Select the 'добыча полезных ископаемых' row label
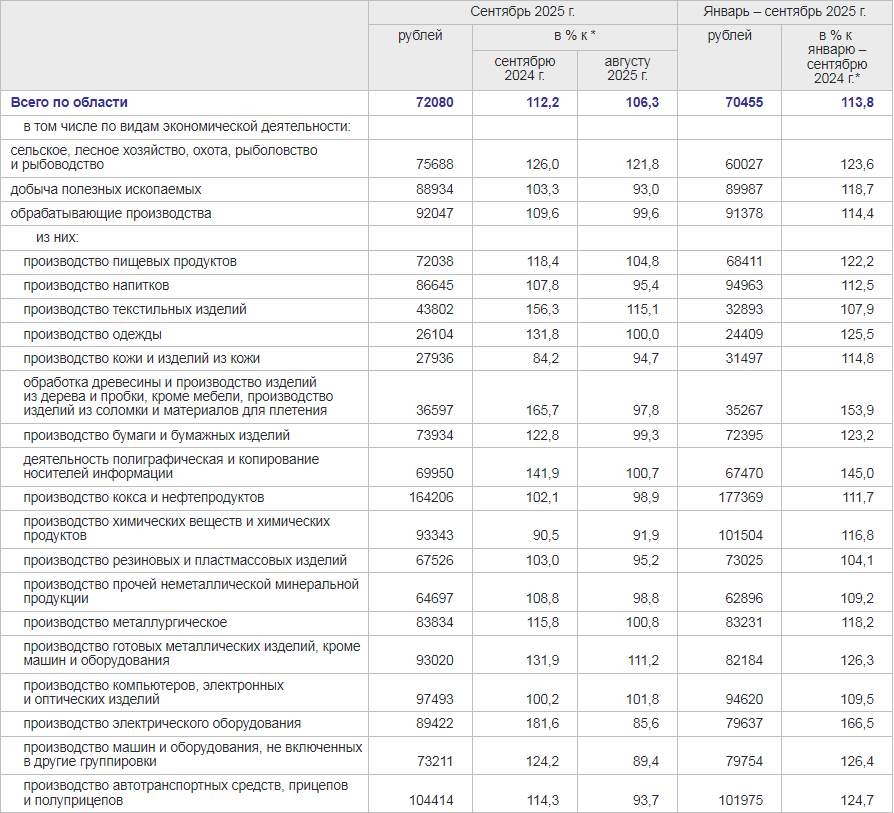The width and height of the screenshot is (894, 813). [x=106, y=189]
